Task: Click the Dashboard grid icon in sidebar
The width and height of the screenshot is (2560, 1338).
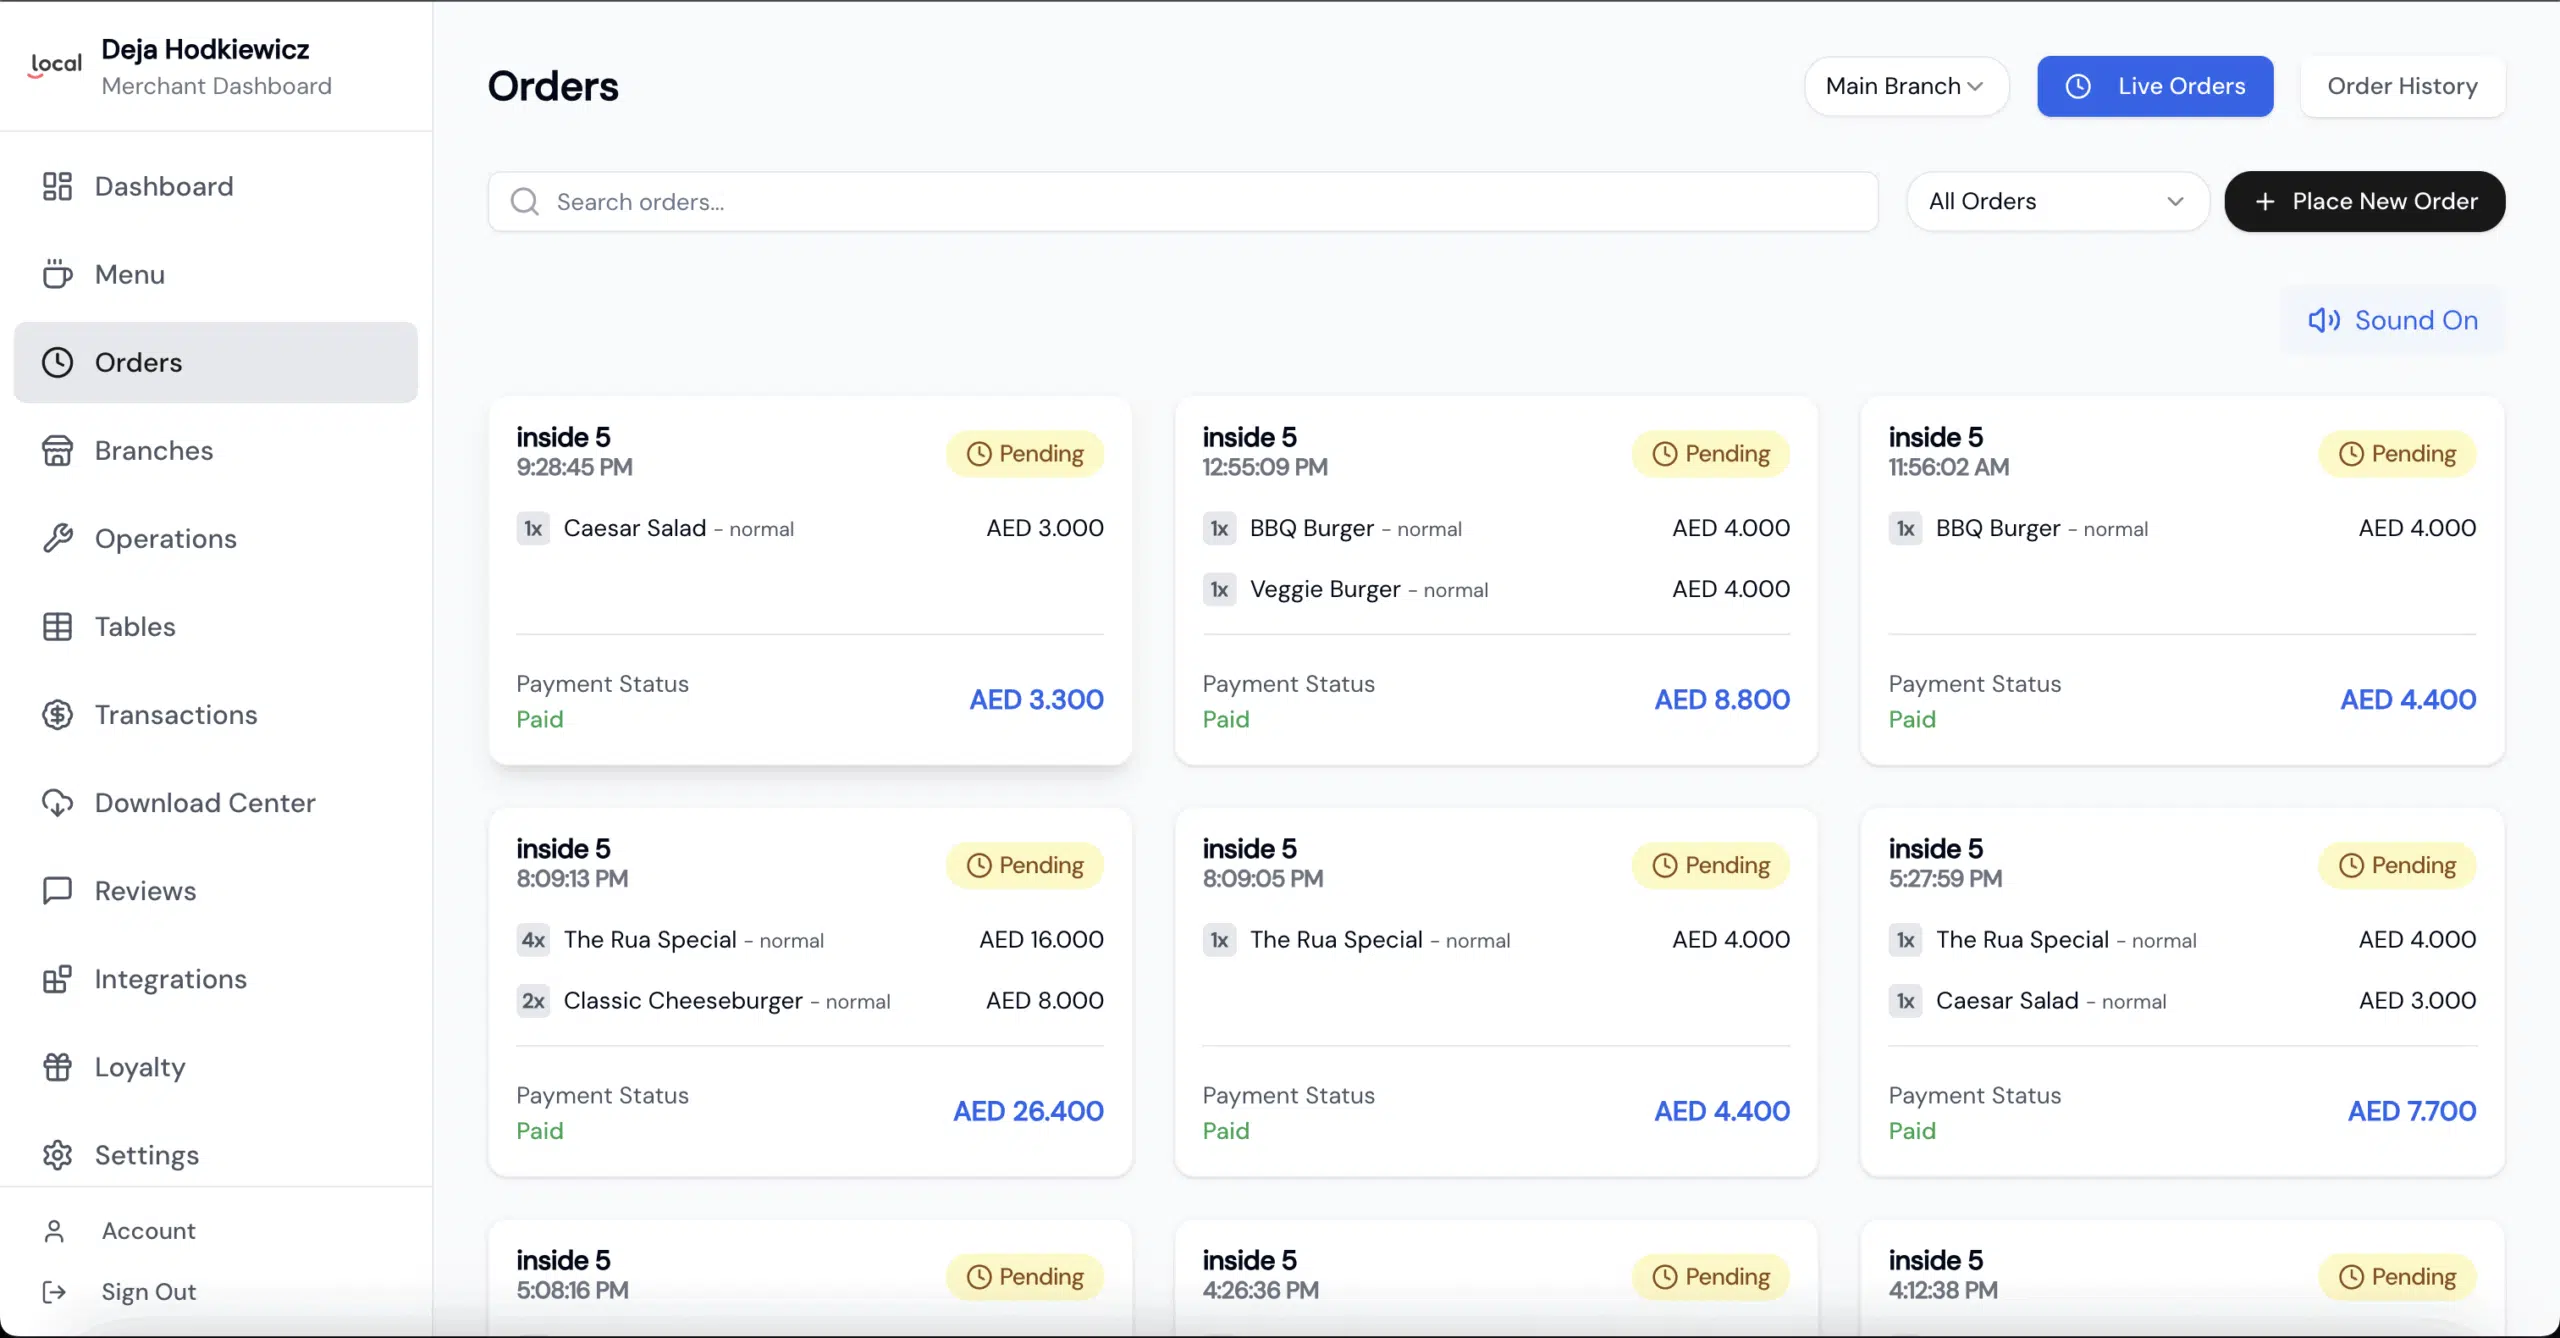Action: (x=57, y=186)
